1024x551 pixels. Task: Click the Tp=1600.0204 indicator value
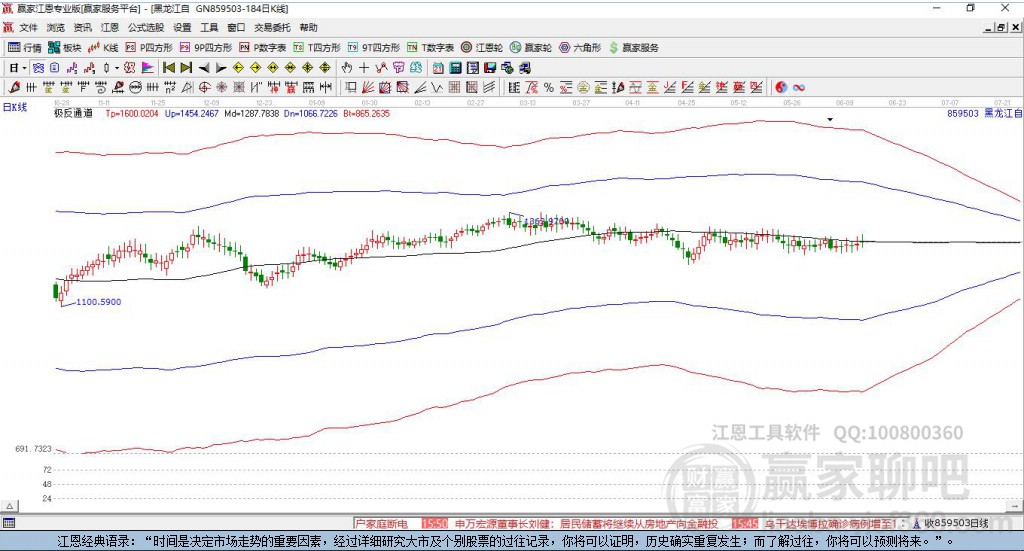132,114
